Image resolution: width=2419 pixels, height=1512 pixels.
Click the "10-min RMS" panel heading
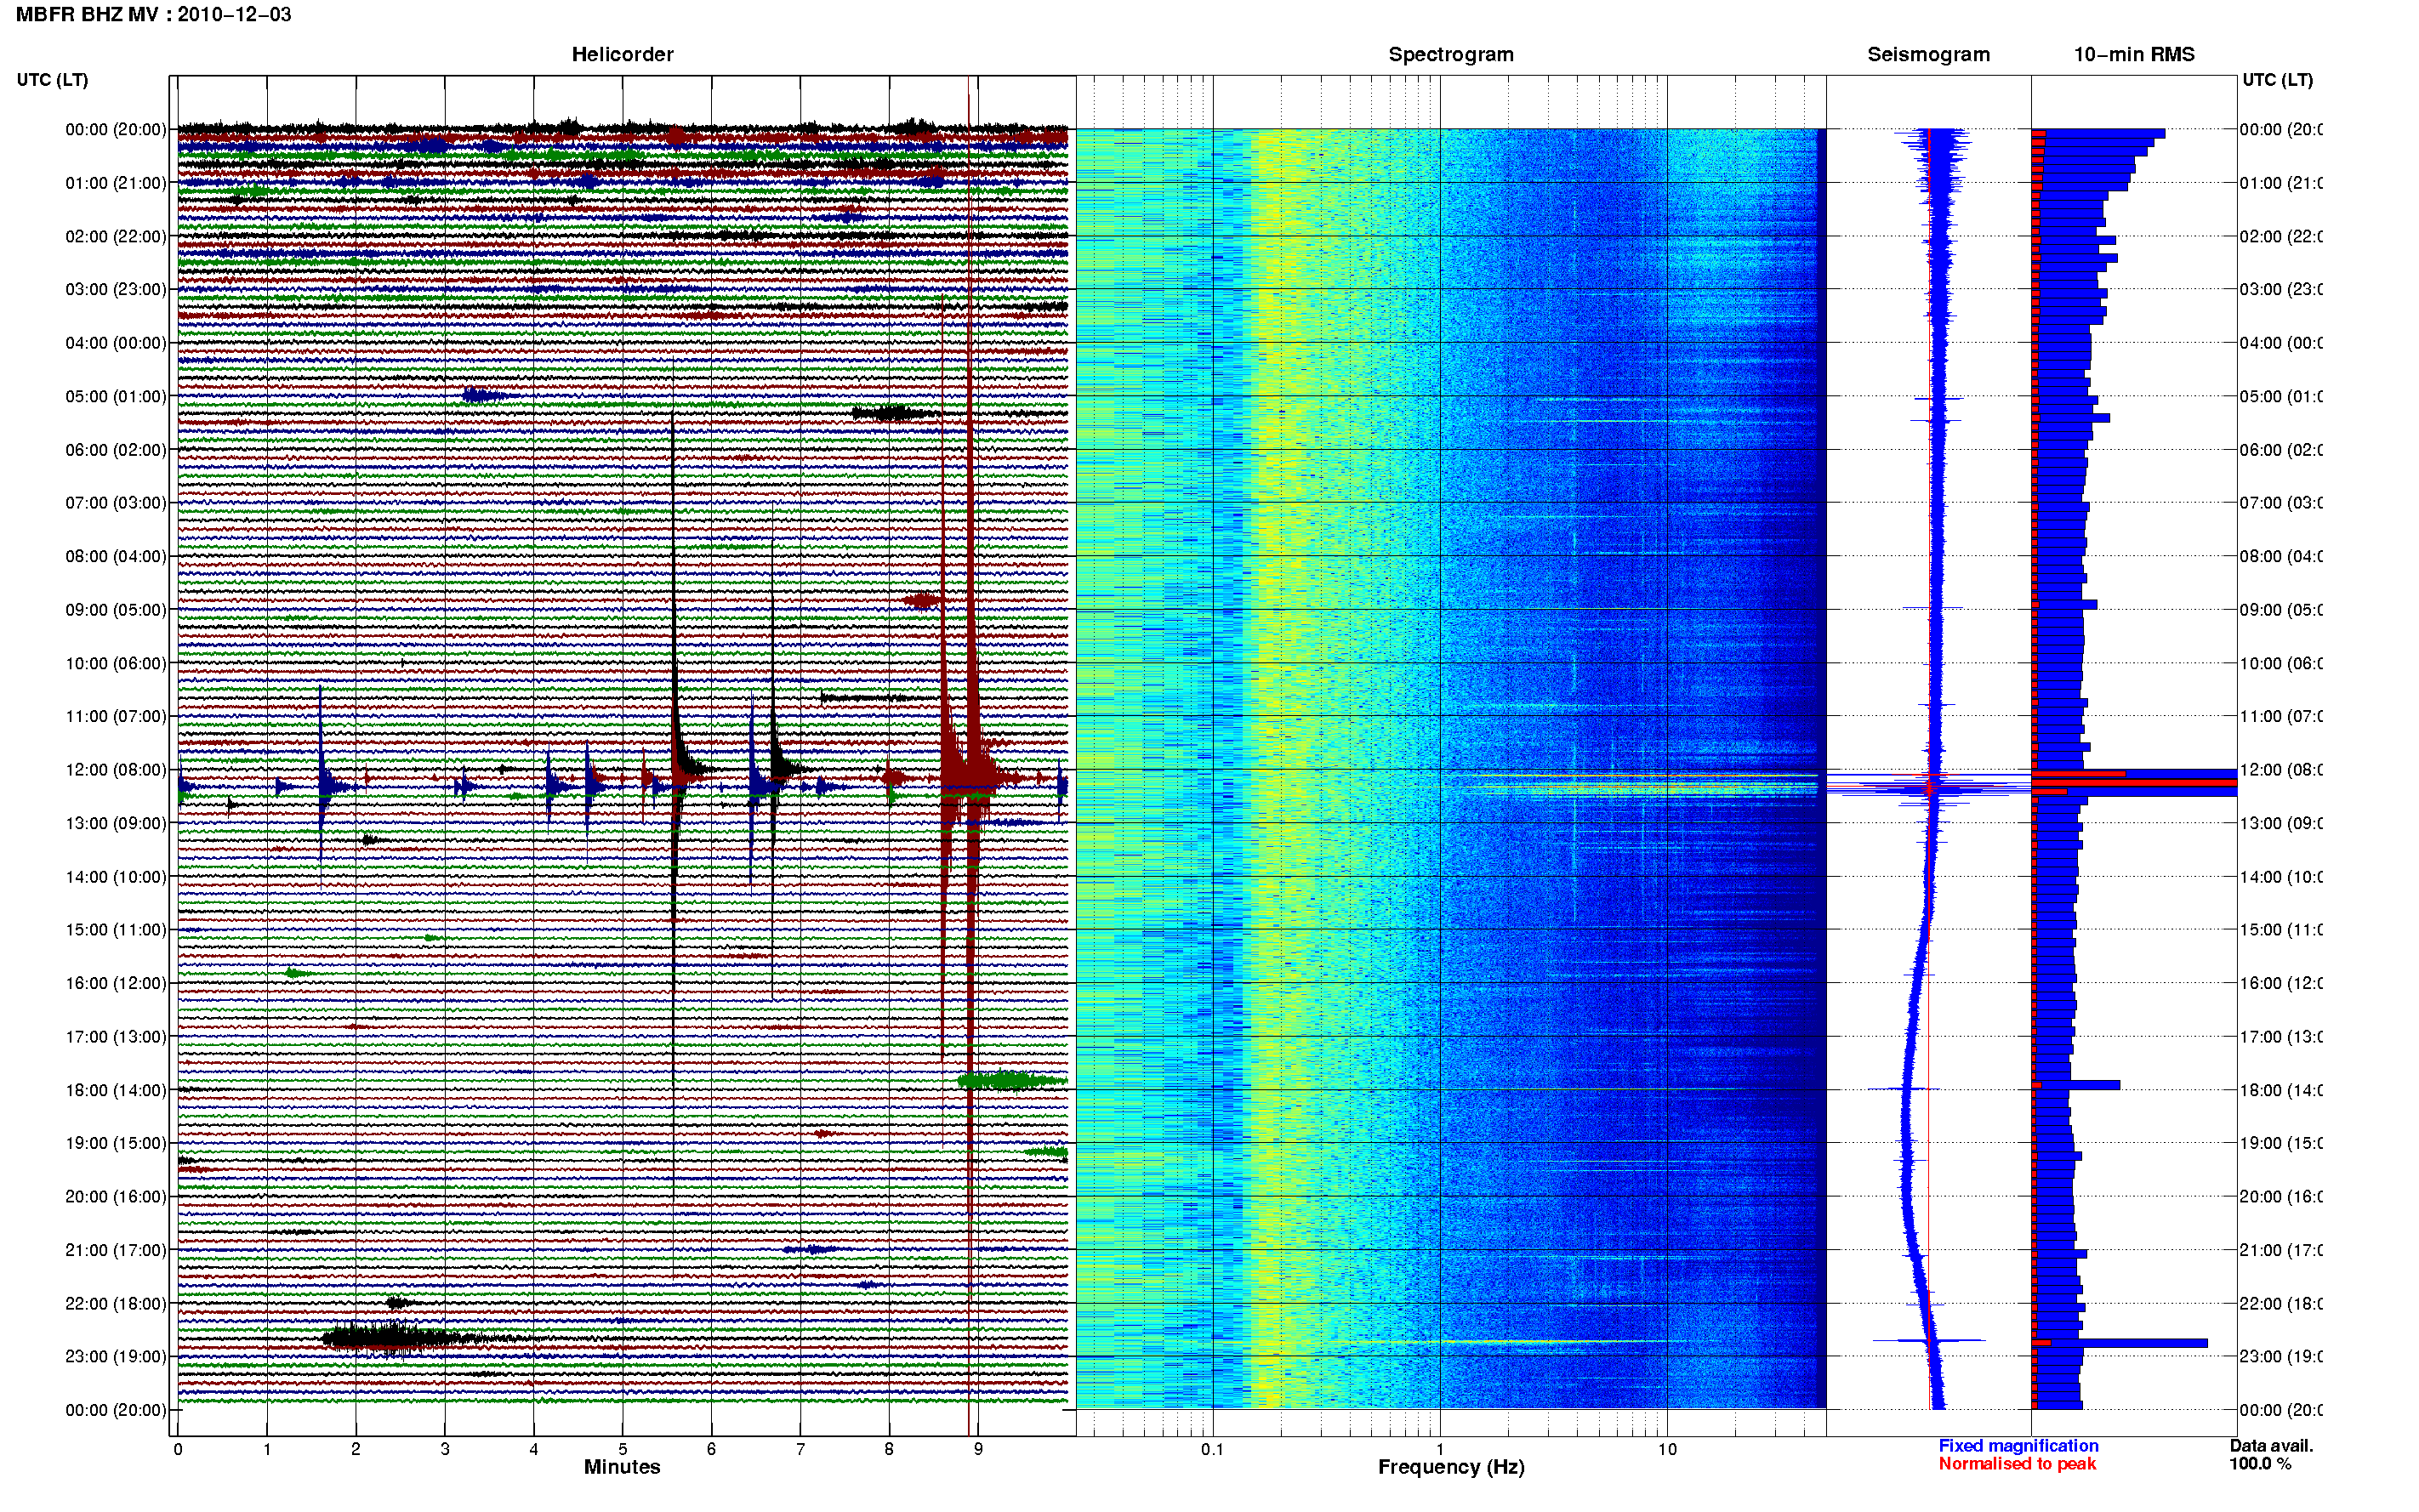pos(2134,54)
